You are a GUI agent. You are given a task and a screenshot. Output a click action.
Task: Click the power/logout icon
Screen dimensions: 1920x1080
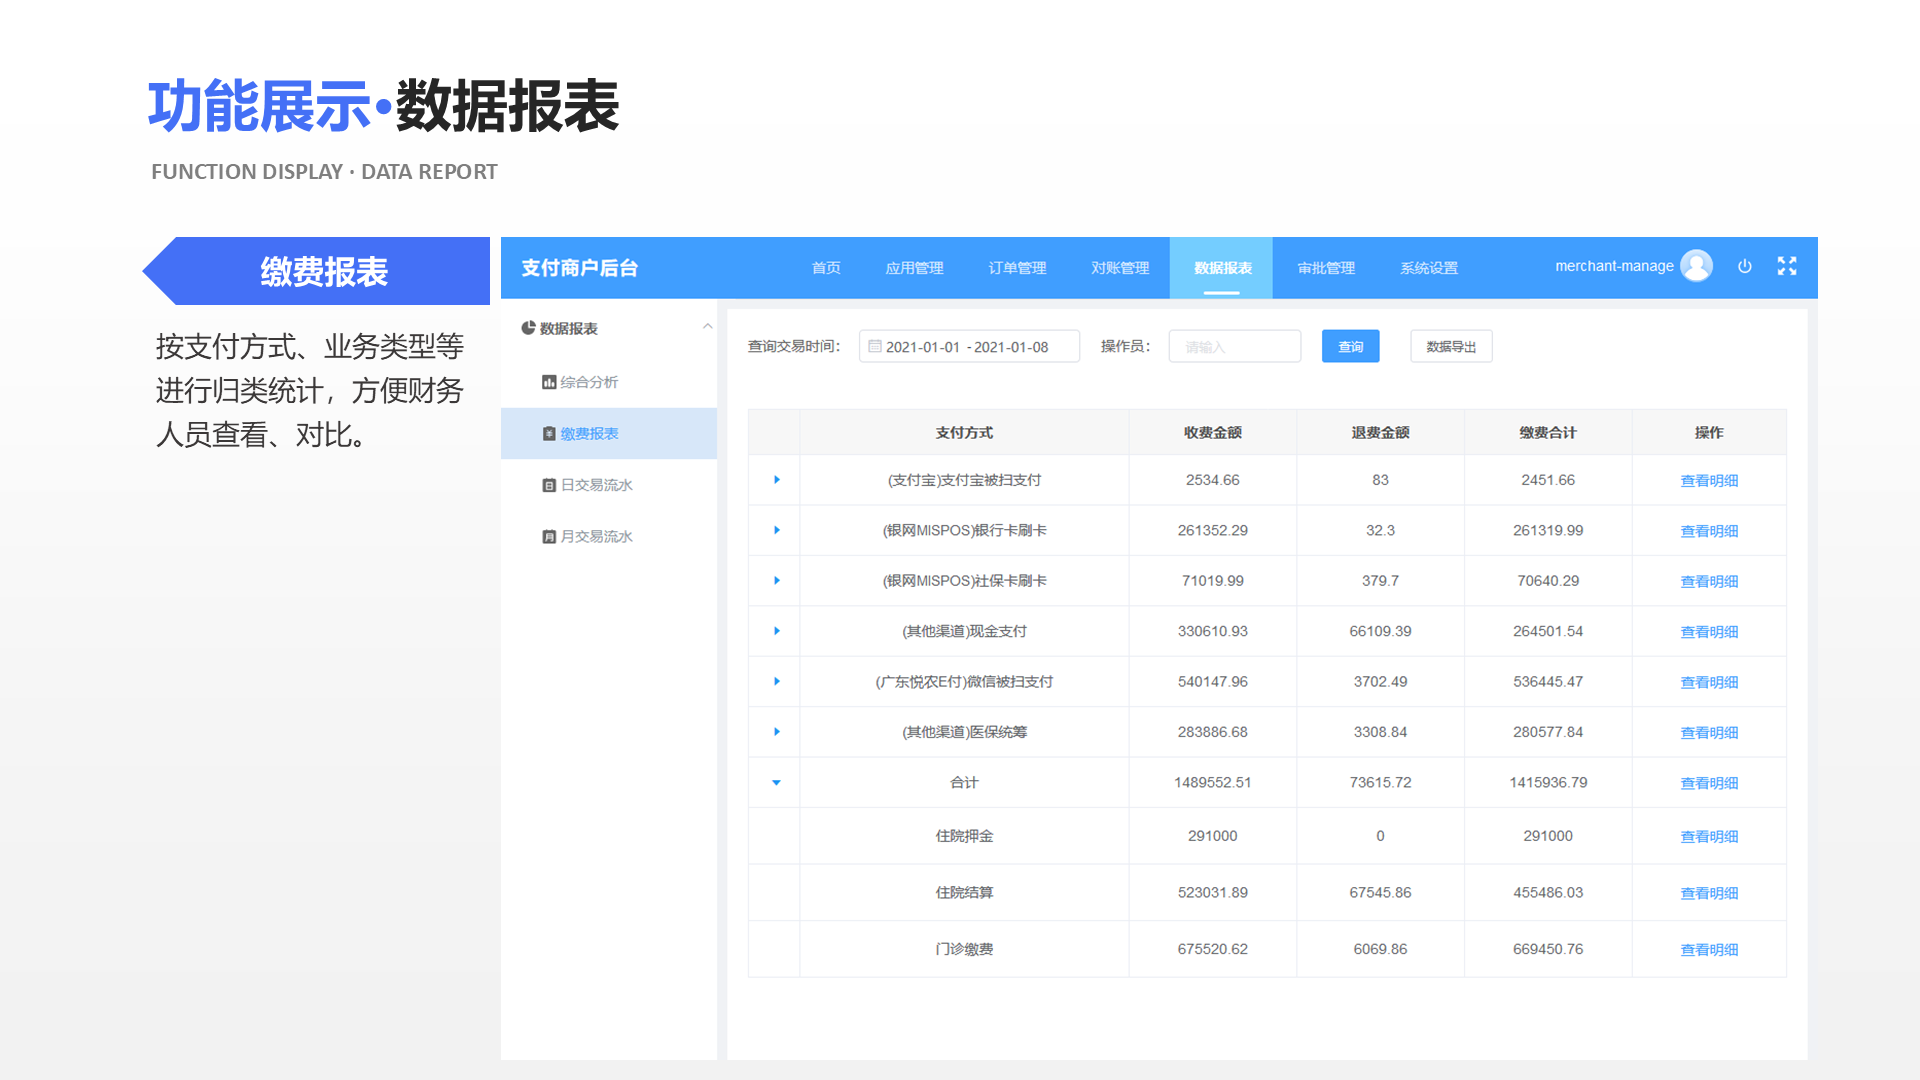click(x=1745, y=266)
